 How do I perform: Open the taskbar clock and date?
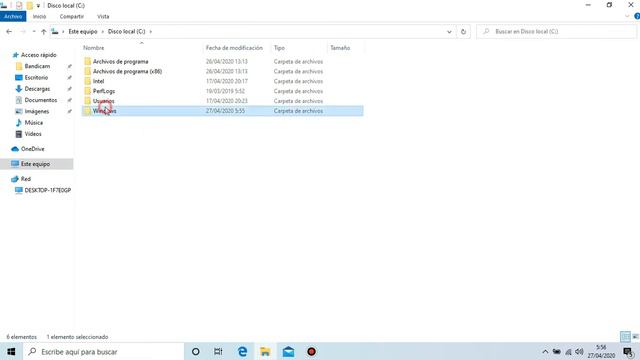pyautogui.click(x=601, y=351)
